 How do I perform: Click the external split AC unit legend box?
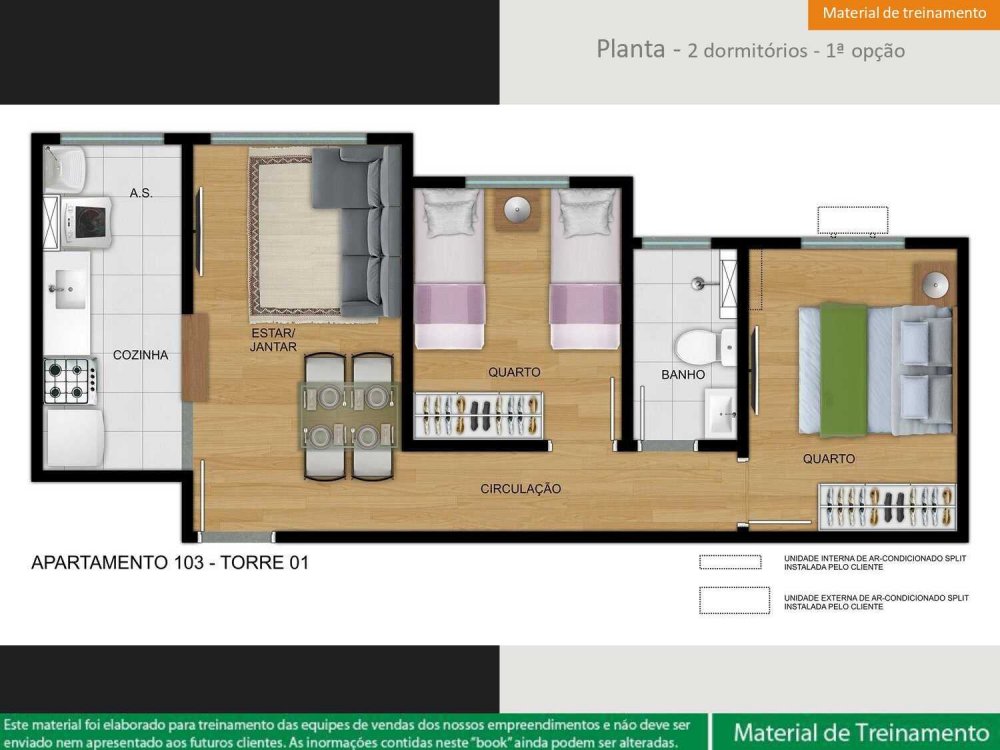coord(733,600)
